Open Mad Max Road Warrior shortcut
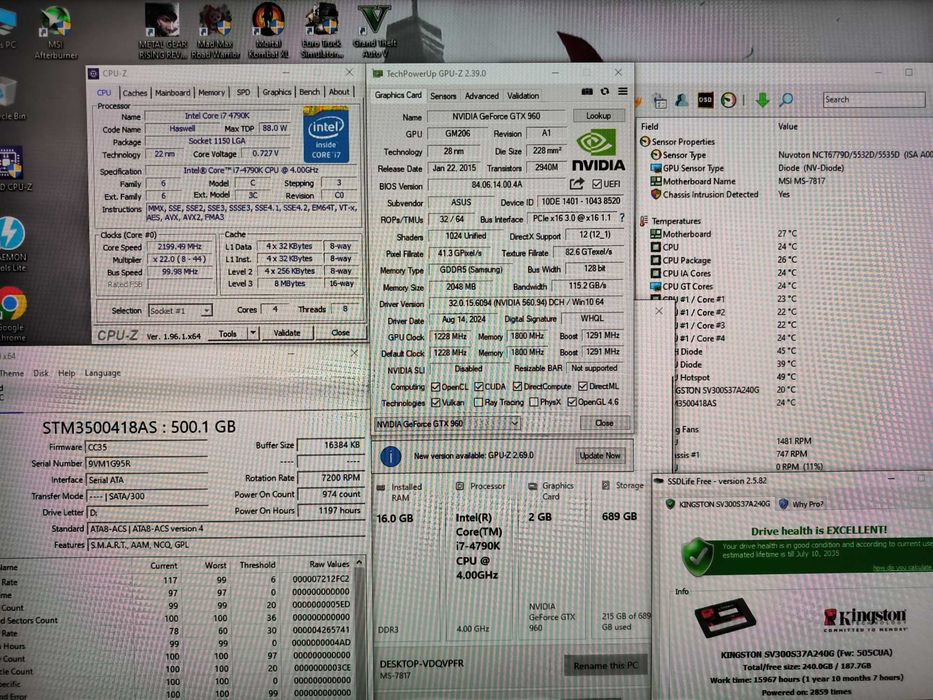This screenshot has width=933, height=700. (x=217, y=31)
